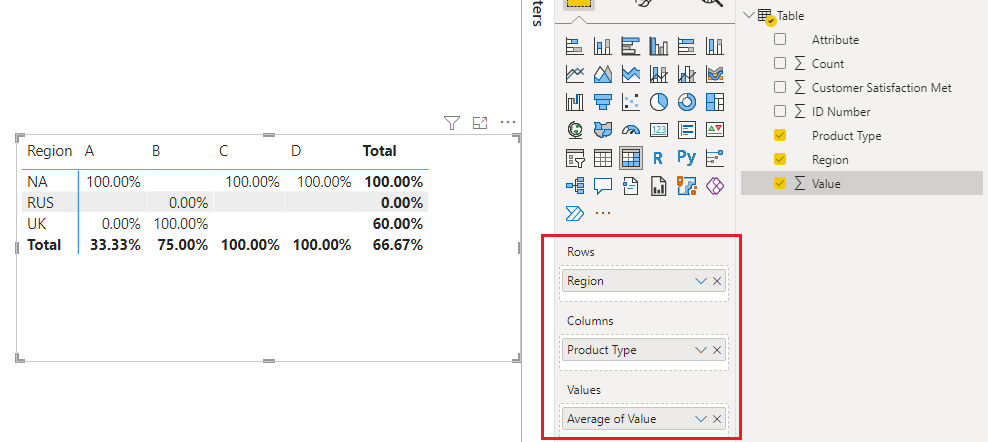The image size is (988, 442).
Task: Open Focus mode for the matrix visual
Action: pyautogui.click(x=480, y=123)
